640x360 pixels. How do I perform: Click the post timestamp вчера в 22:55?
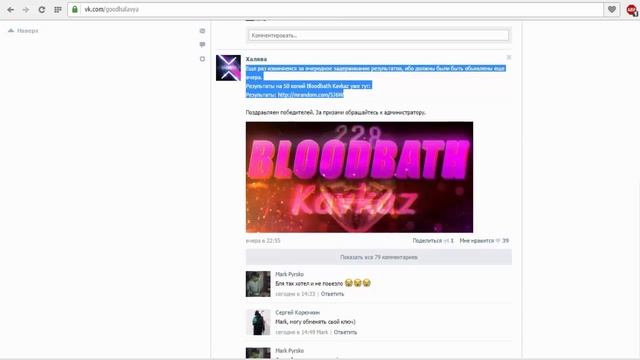coord(263,241)
